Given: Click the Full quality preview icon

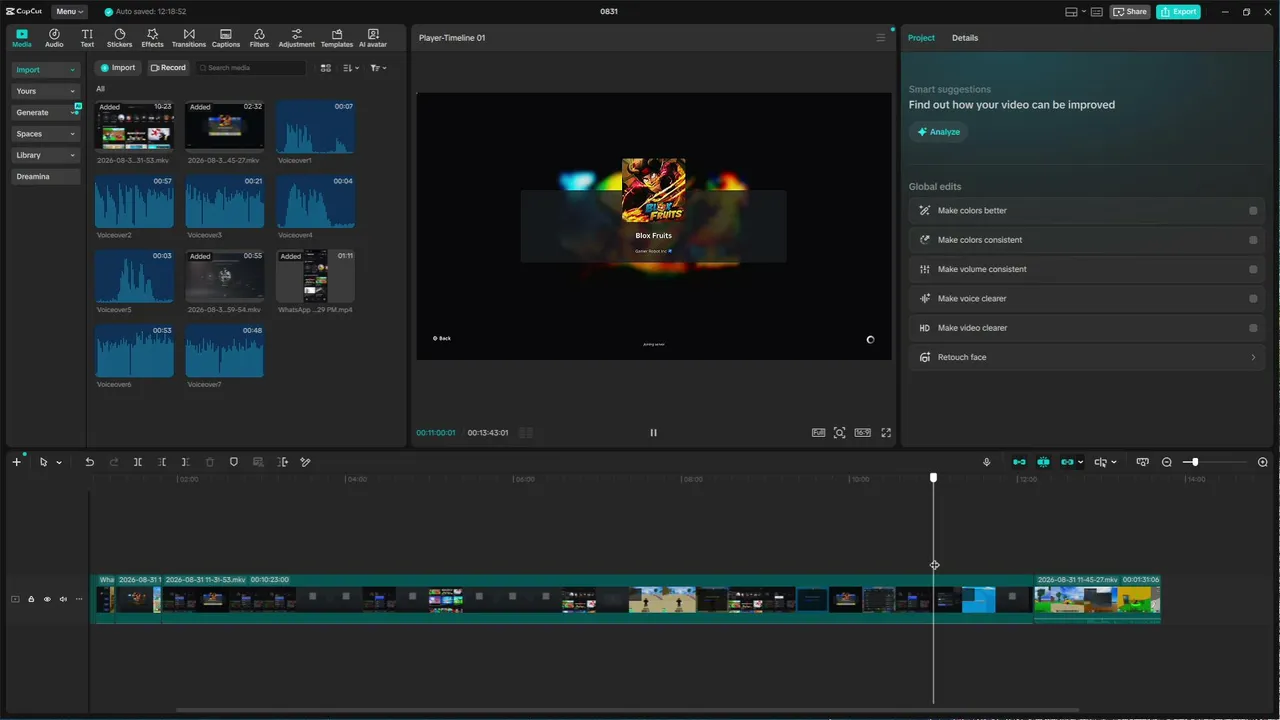Looking at the screenshot, I should [819, 433].
